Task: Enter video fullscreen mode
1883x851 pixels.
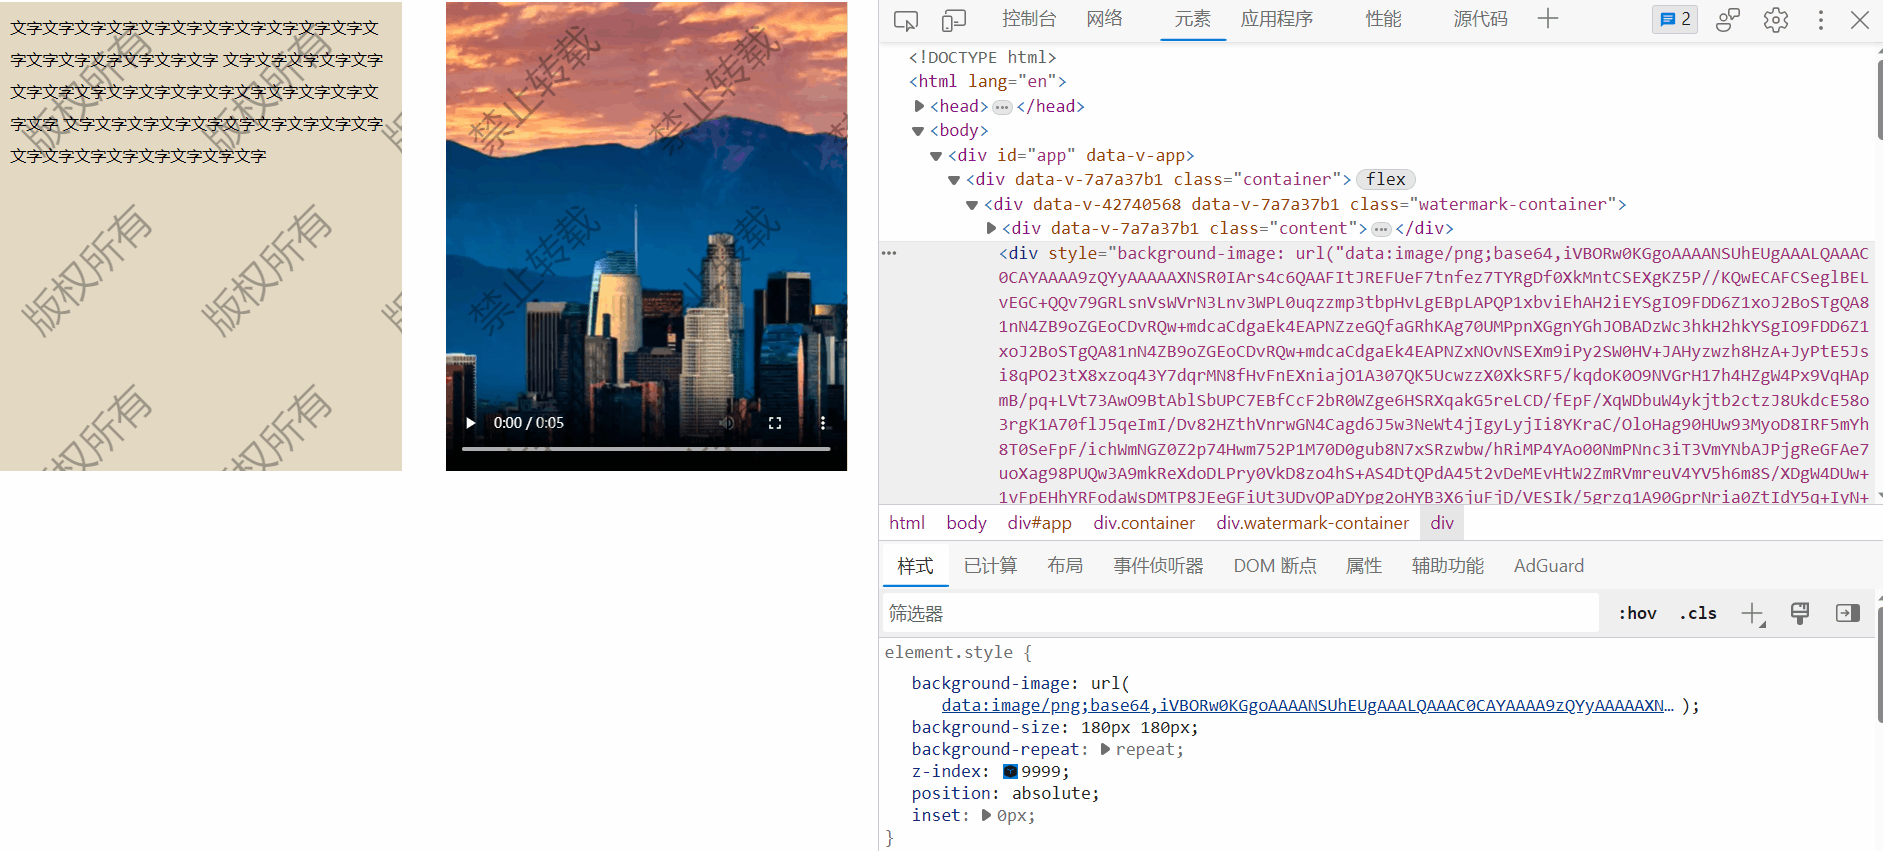Action: [x=775, y=423]
